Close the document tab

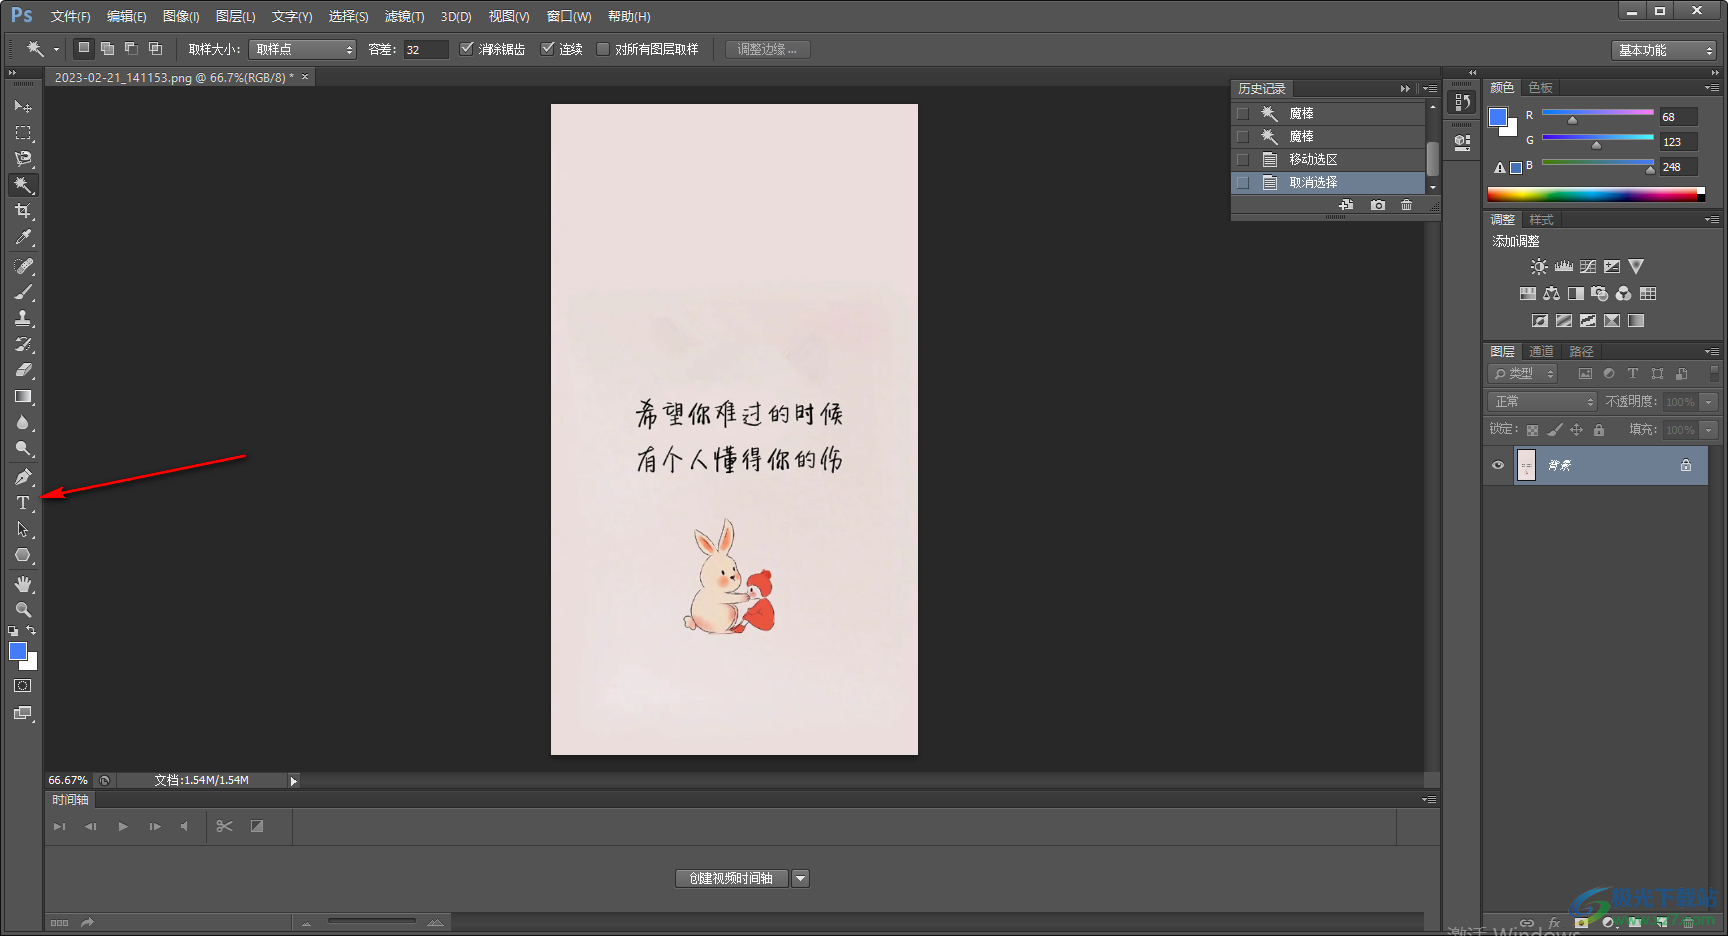(305, 77)
